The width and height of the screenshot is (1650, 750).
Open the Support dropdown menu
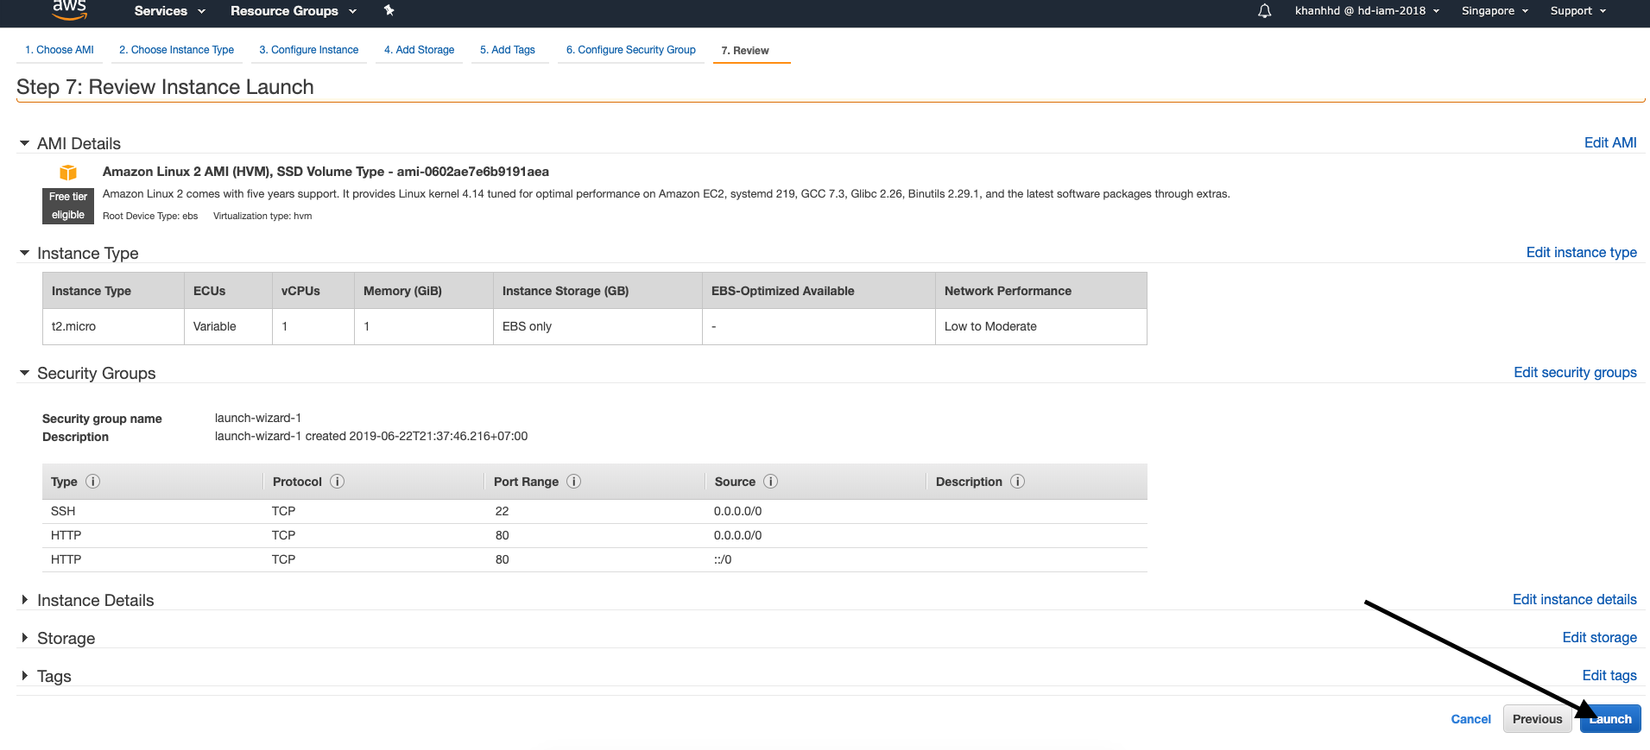[x=1578, y=11]
